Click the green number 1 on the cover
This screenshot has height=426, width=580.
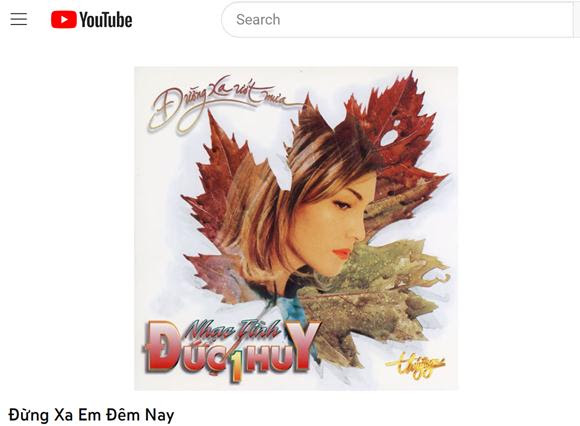point(236,366)
